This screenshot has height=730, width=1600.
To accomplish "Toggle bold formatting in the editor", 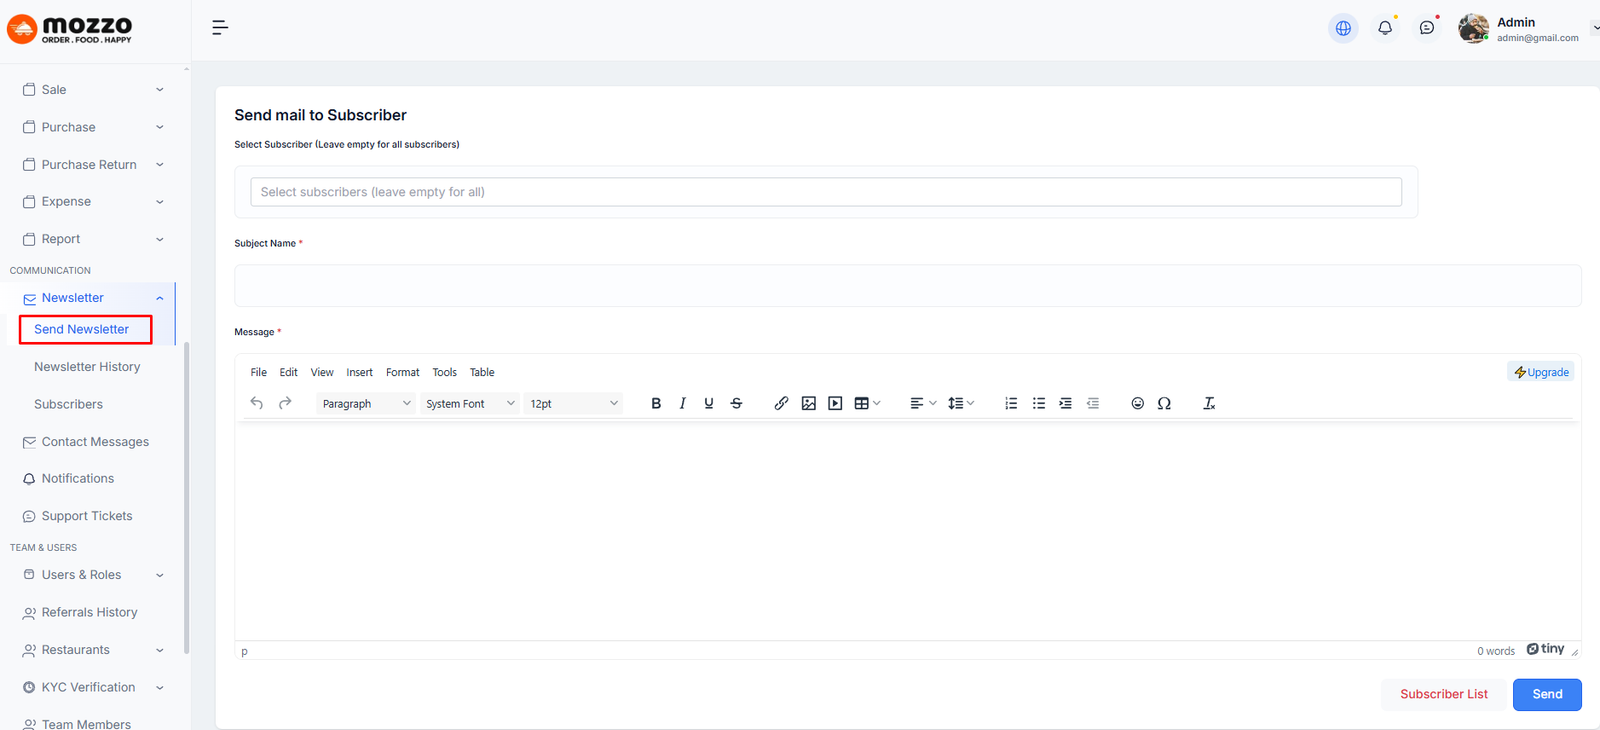I will pyautogui.click(x=656, y=403).
